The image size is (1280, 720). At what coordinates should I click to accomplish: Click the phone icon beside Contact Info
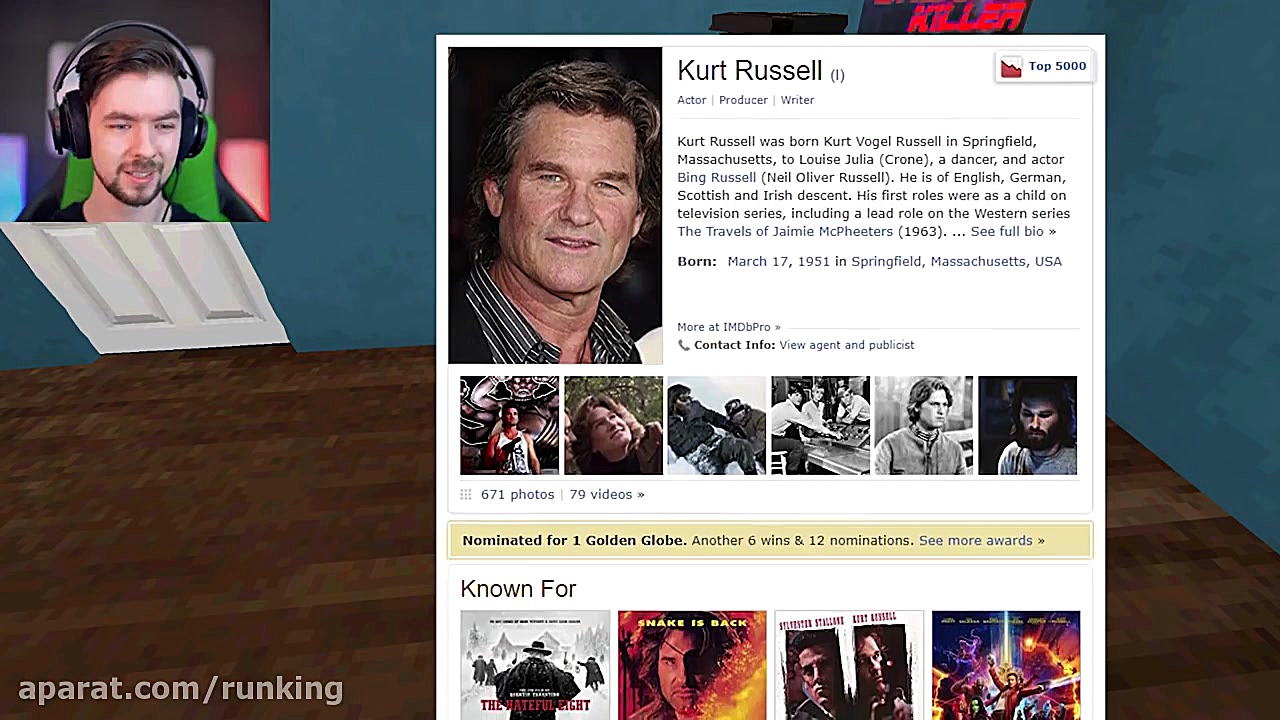684,345
